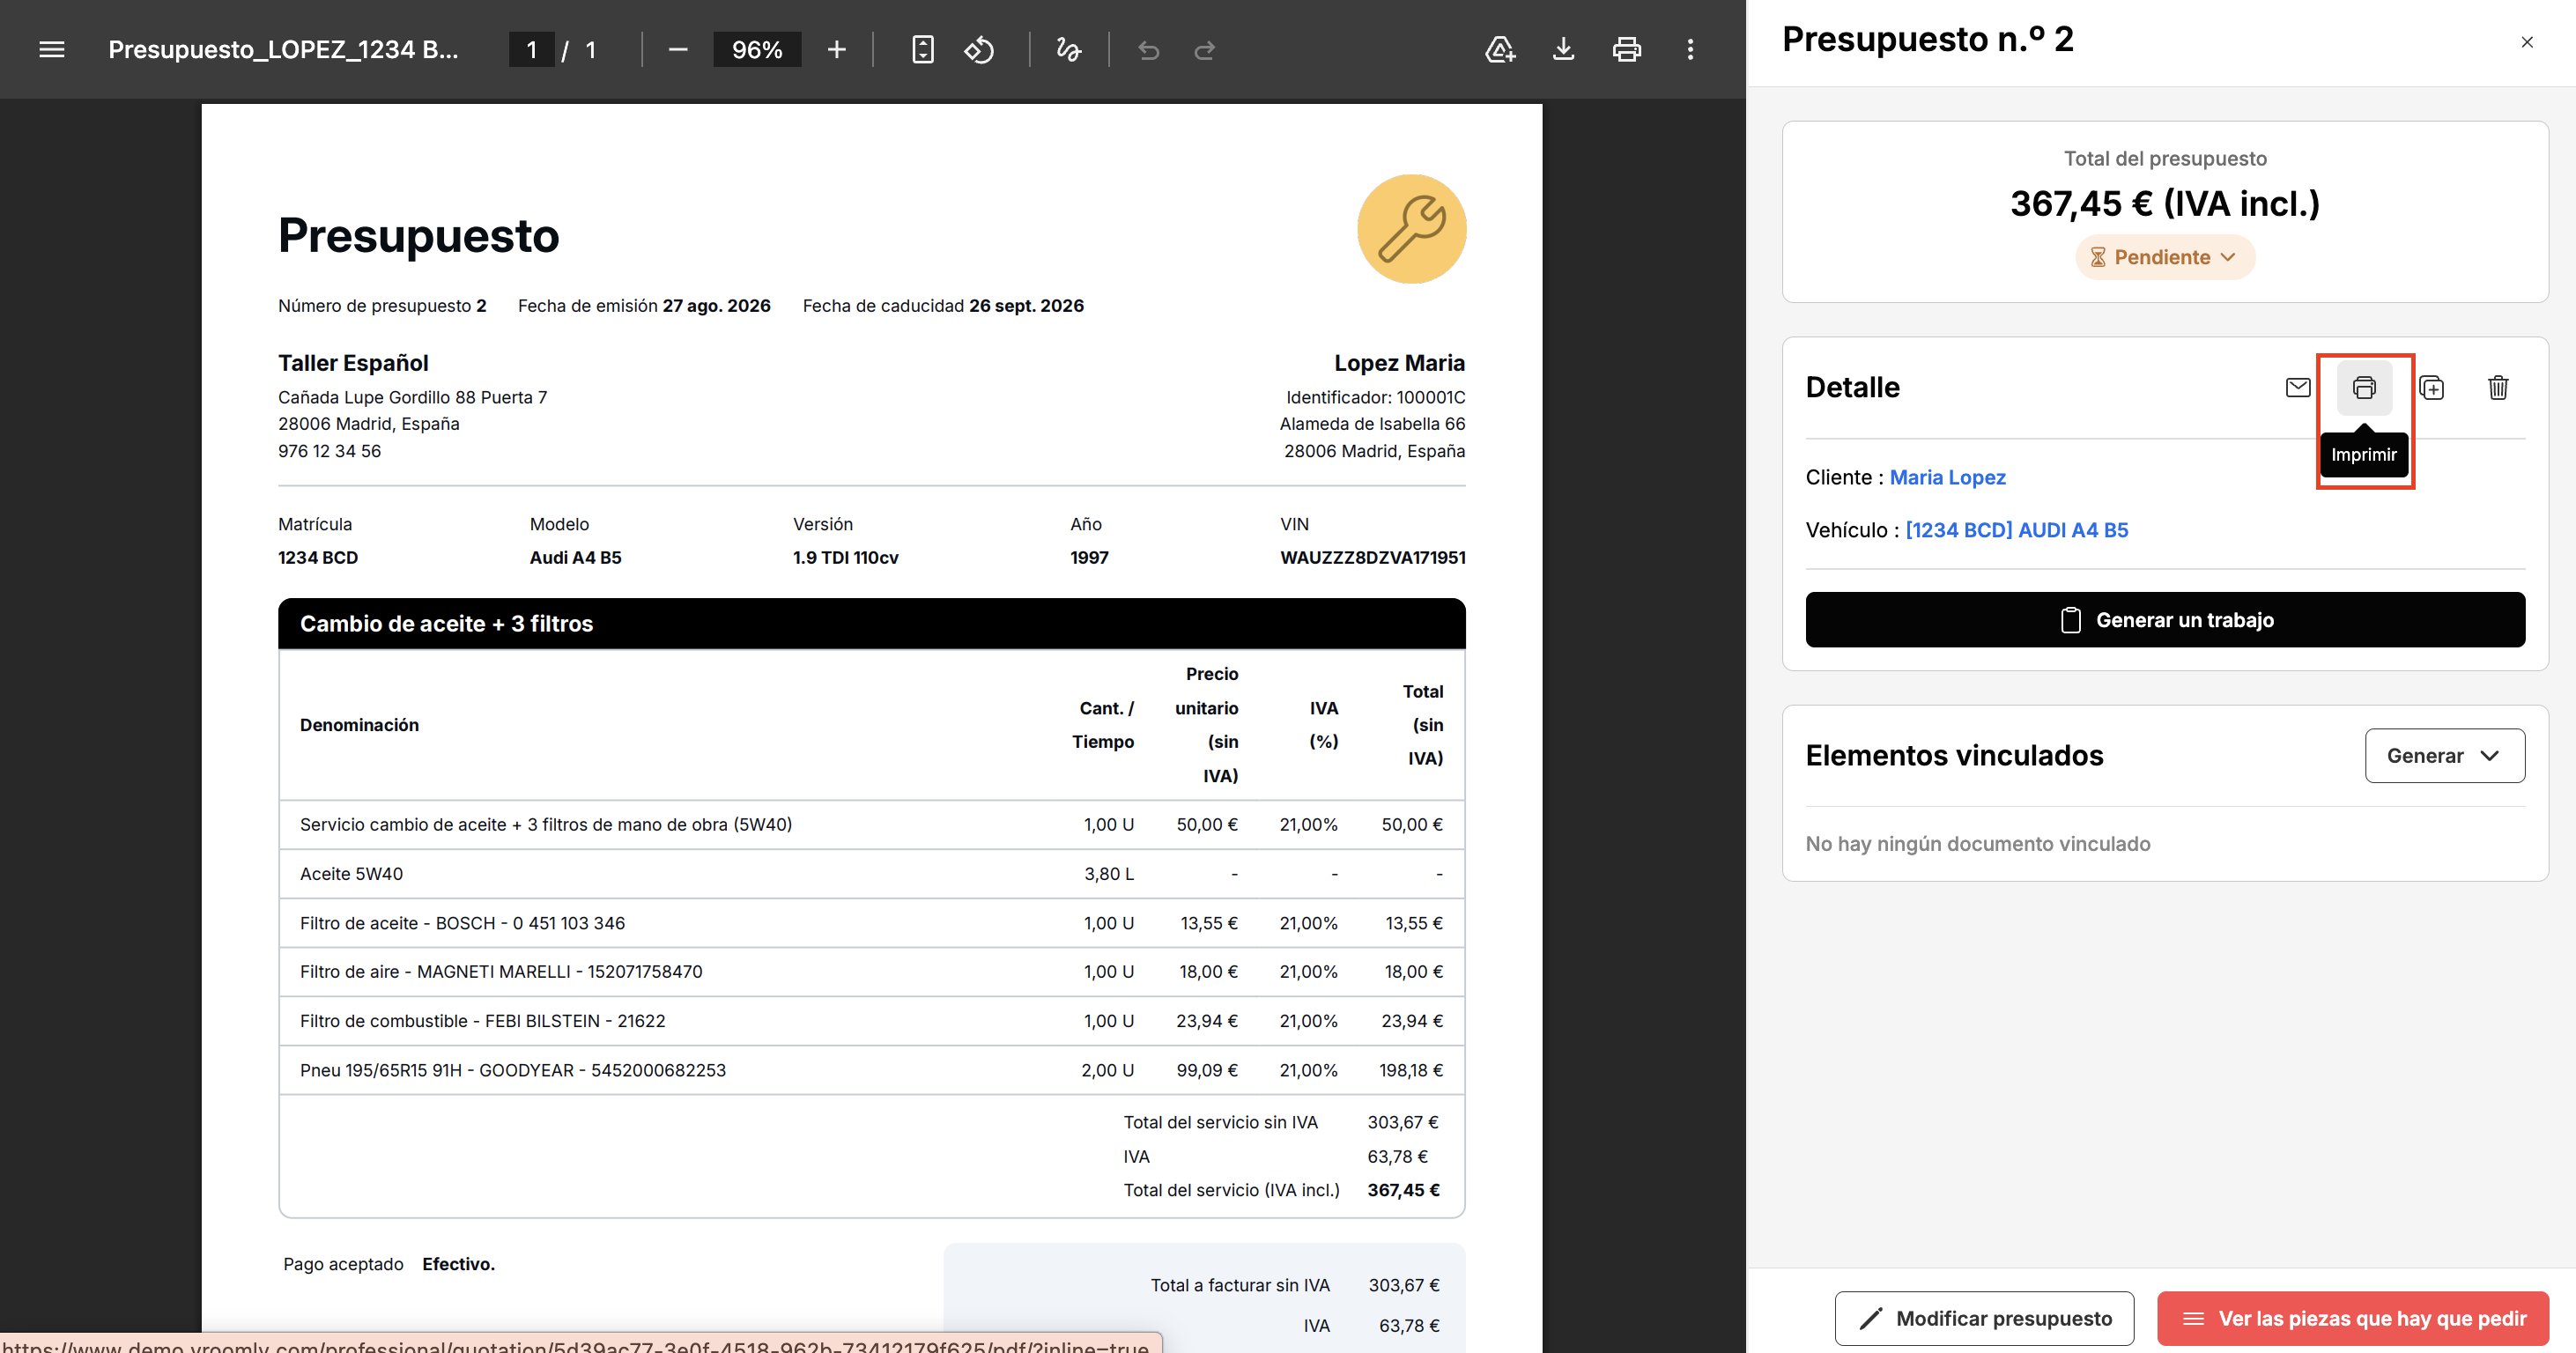Click the 'No hay ningún documento vinculado' text
Viewport: 2576px width, 1353px height.
(1977, 843)
